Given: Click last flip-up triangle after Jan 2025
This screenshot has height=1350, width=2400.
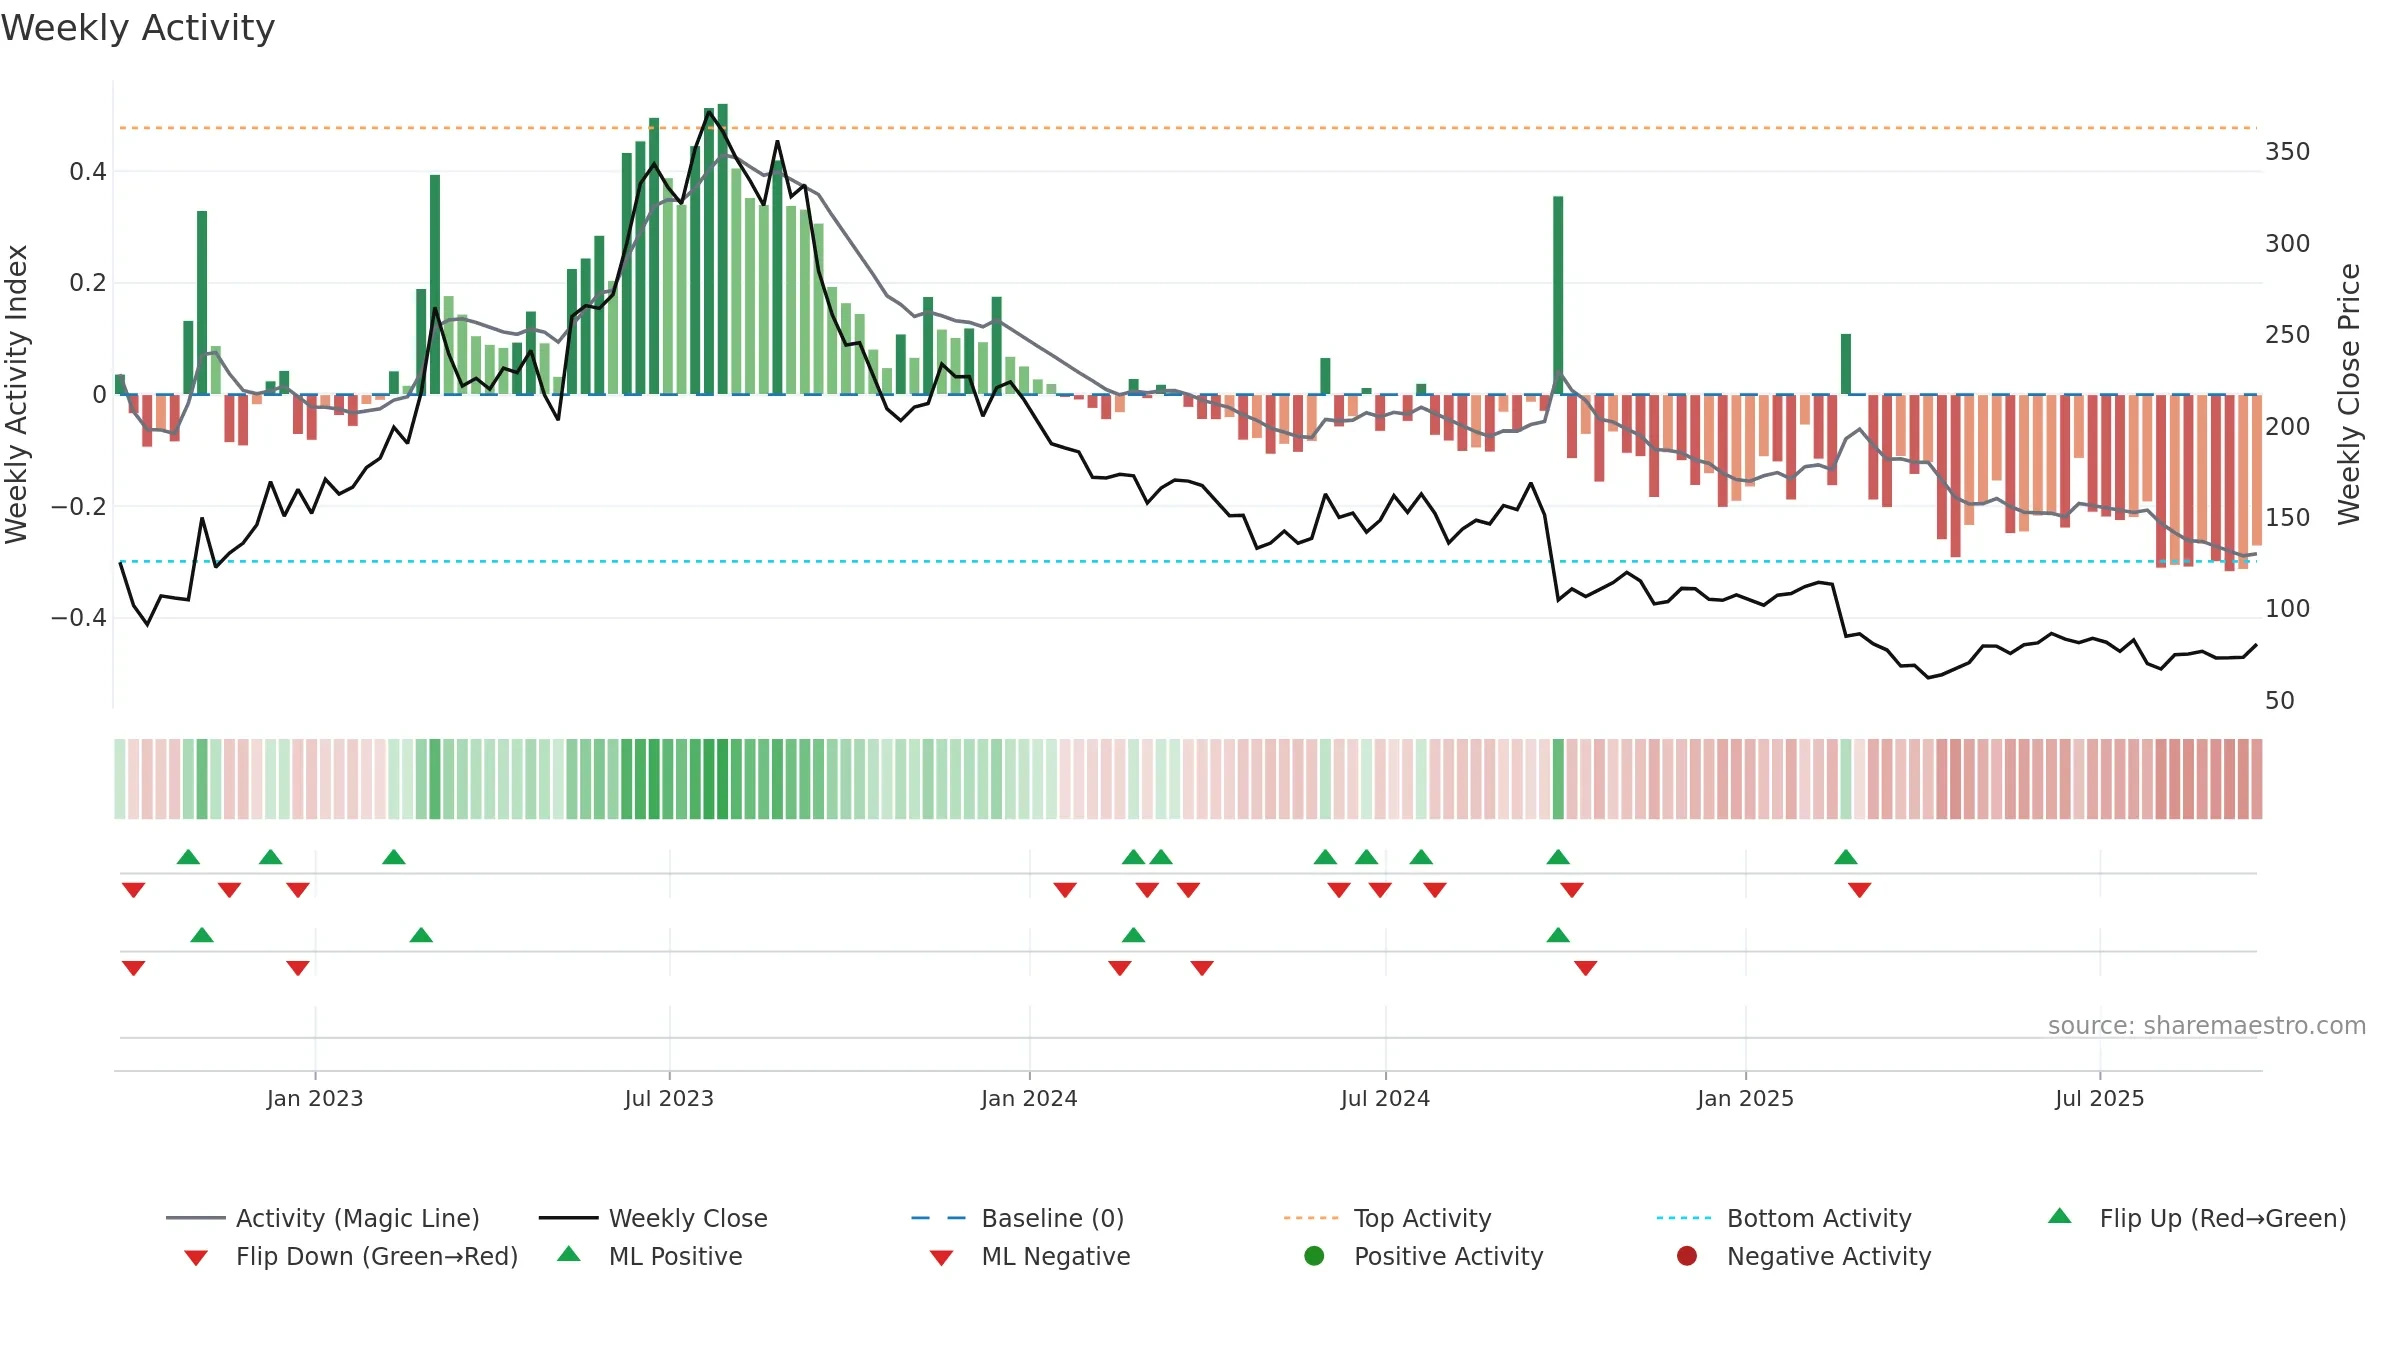Looking at the screenshot, I should (x=1846, y=857).
